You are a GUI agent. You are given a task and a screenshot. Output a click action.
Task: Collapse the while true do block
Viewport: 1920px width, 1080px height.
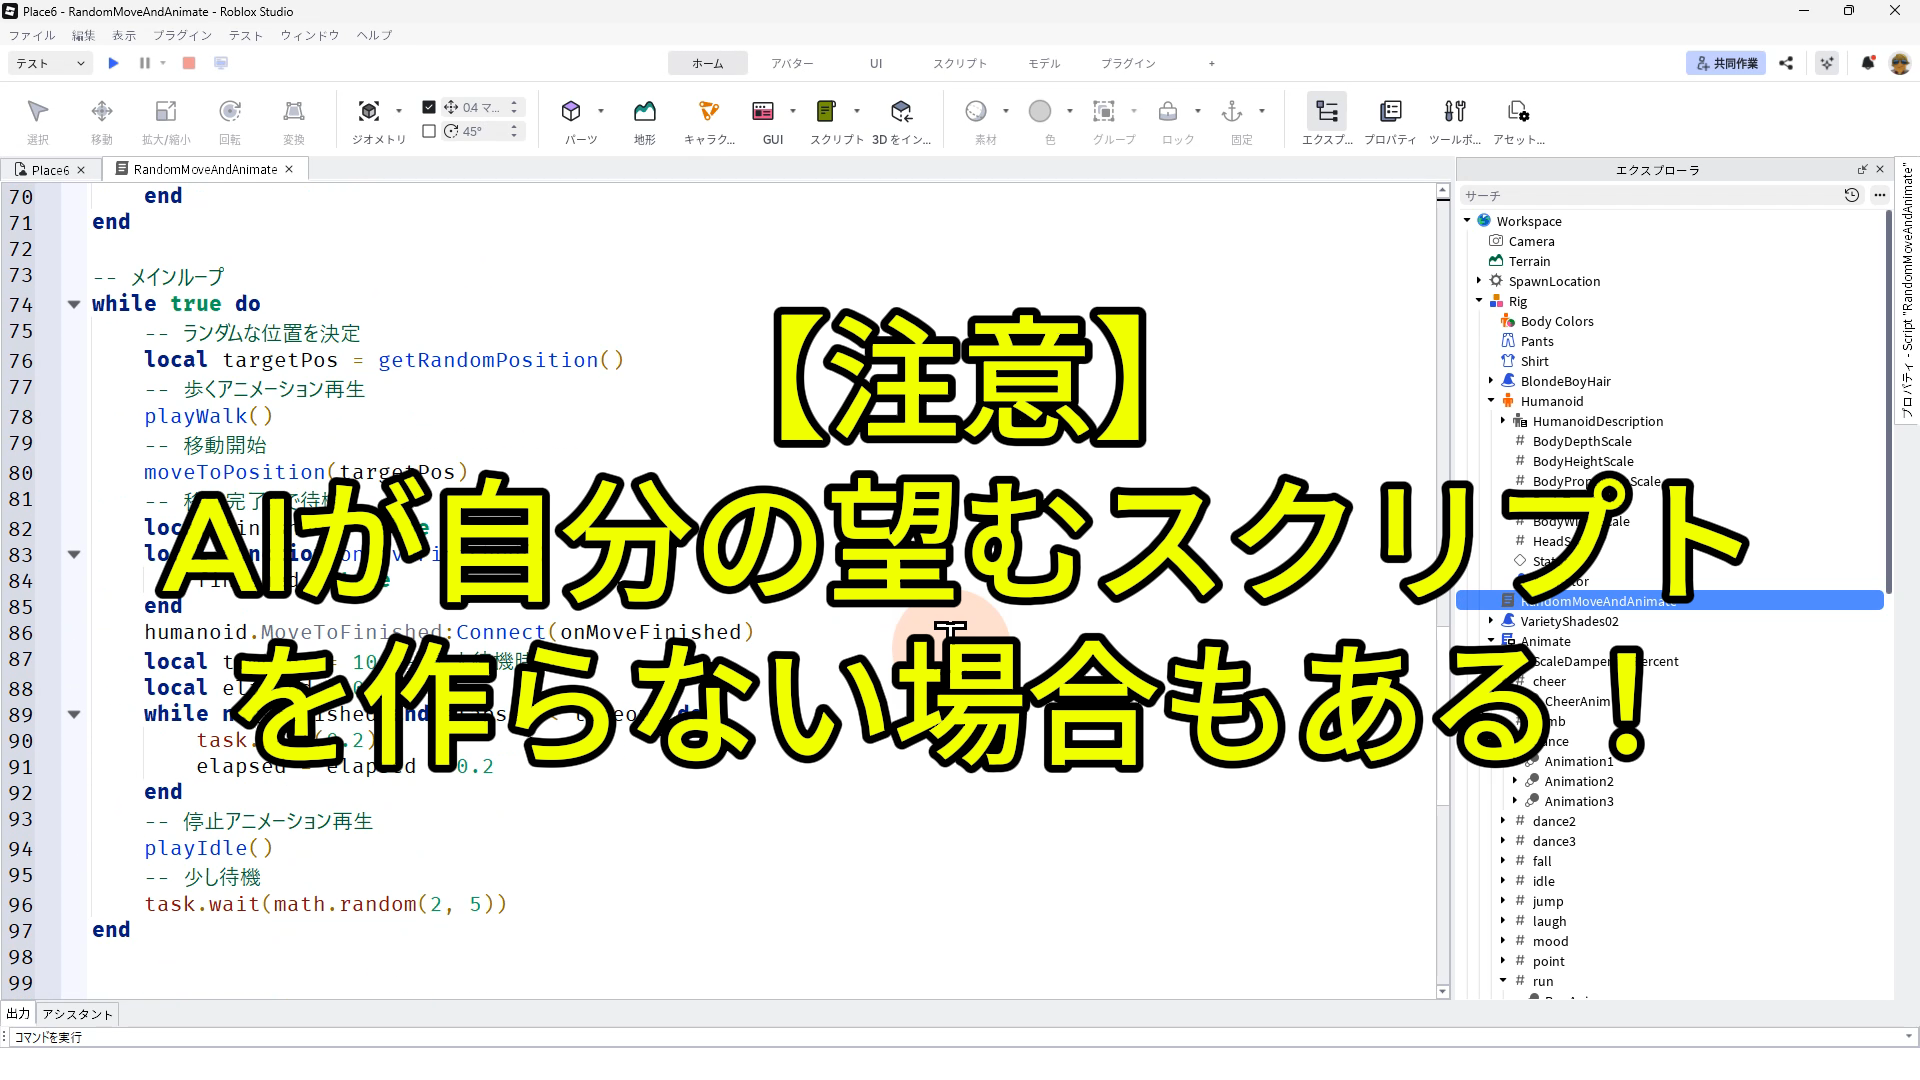pyautogui.click(x=74, y=304)
